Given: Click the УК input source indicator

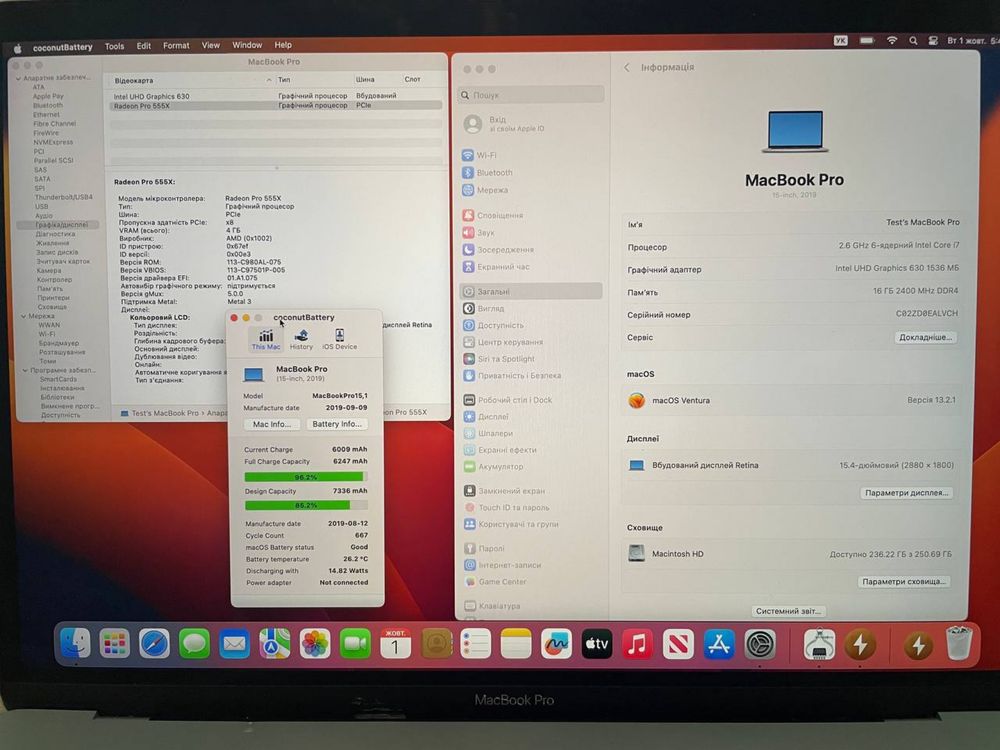Looking at the screenshot, I should [x=841, y=40].
